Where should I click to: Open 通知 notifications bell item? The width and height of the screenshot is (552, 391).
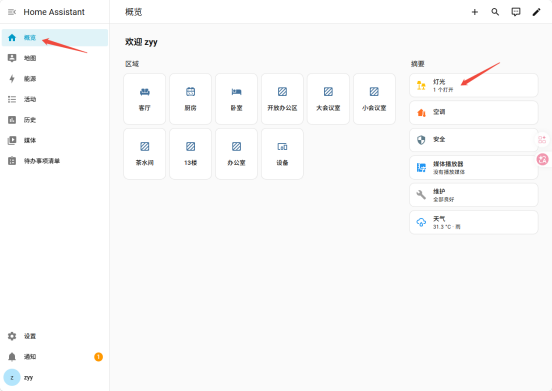pos(55,357)
